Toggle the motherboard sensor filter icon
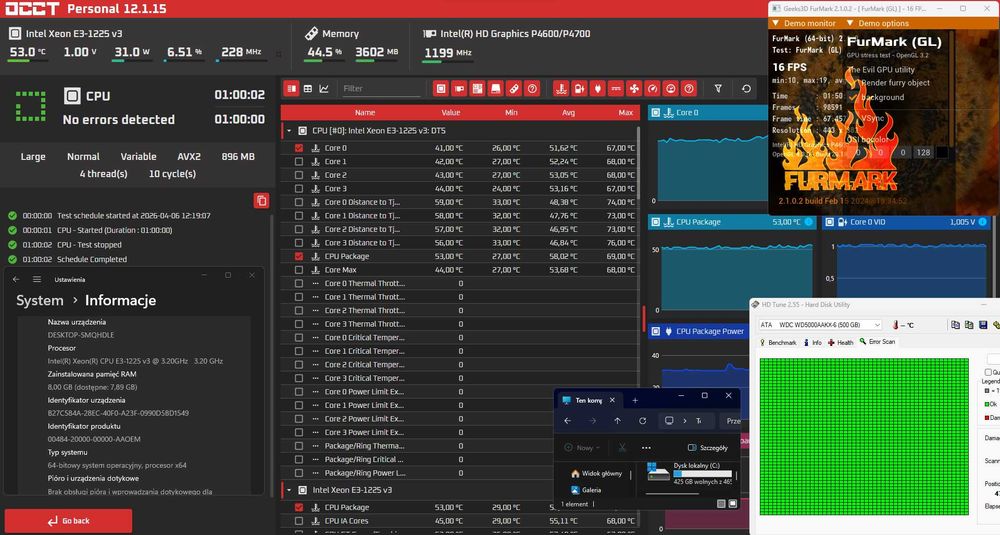The image size is (1000, 535). [x=478, y=89]
